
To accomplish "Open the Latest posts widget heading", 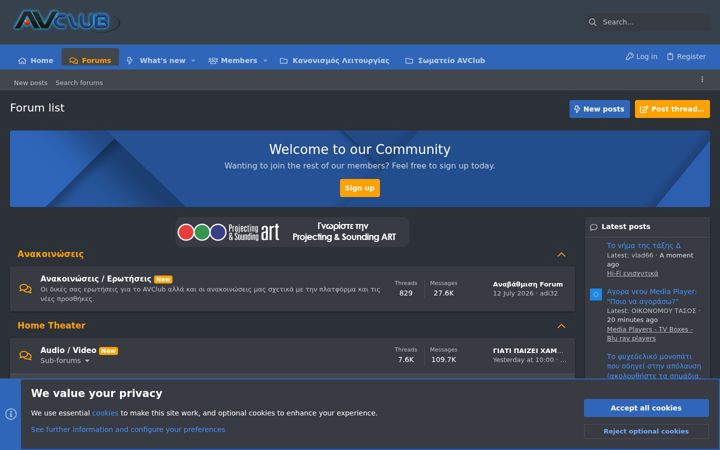I will (x=625, y=226).
